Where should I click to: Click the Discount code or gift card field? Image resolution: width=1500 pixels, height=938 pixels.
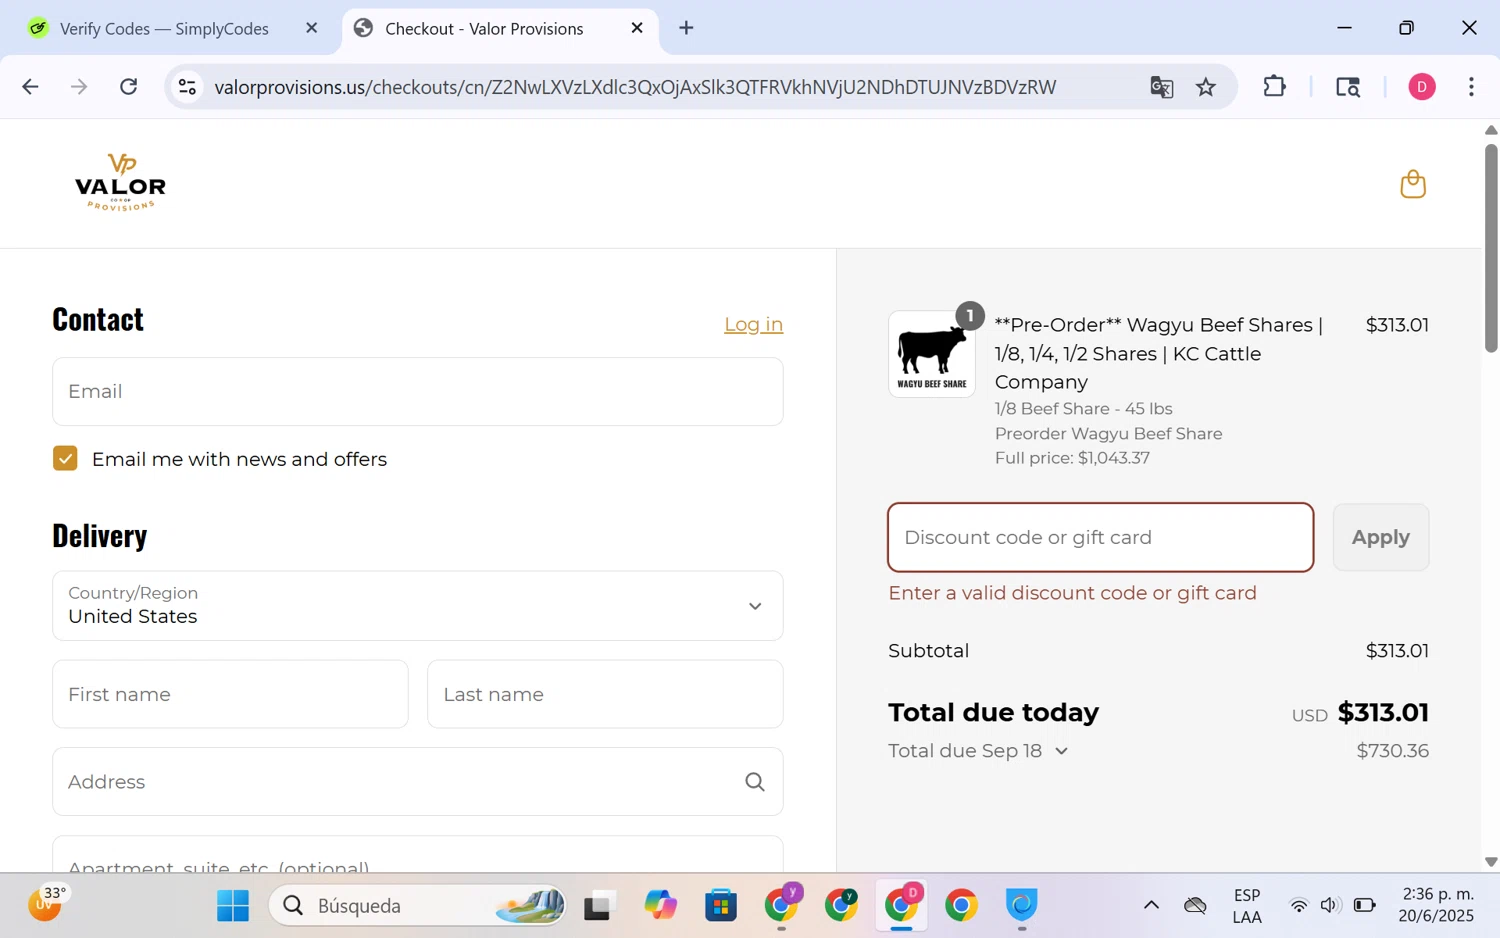1100,538
